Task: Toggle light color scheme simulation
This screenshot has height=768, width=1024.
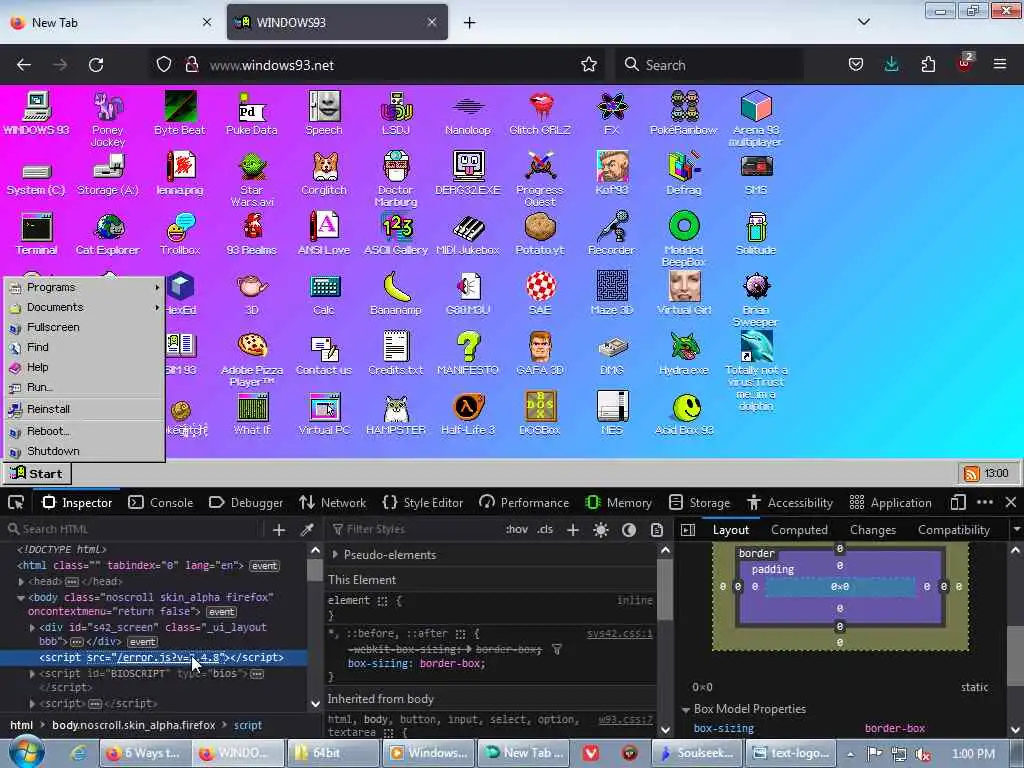Action: [x=601, y=530]
